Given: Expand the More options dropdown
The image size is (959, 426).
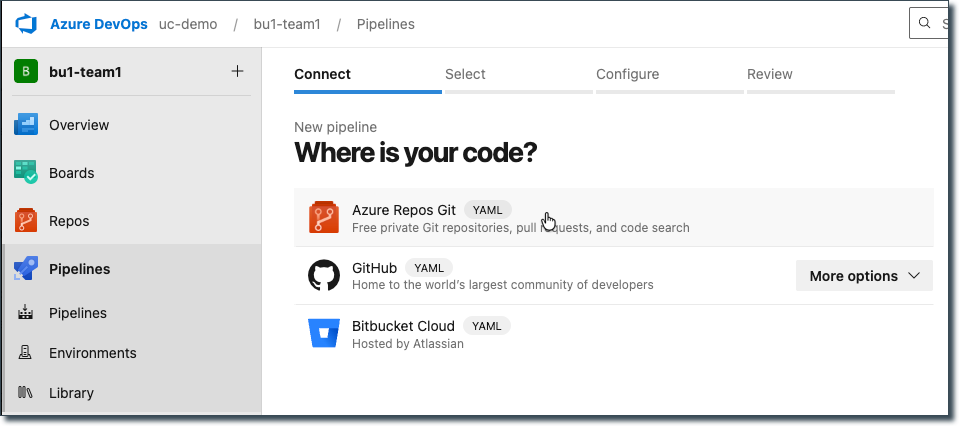Looking at the screenshot, I should coord(864,276).
